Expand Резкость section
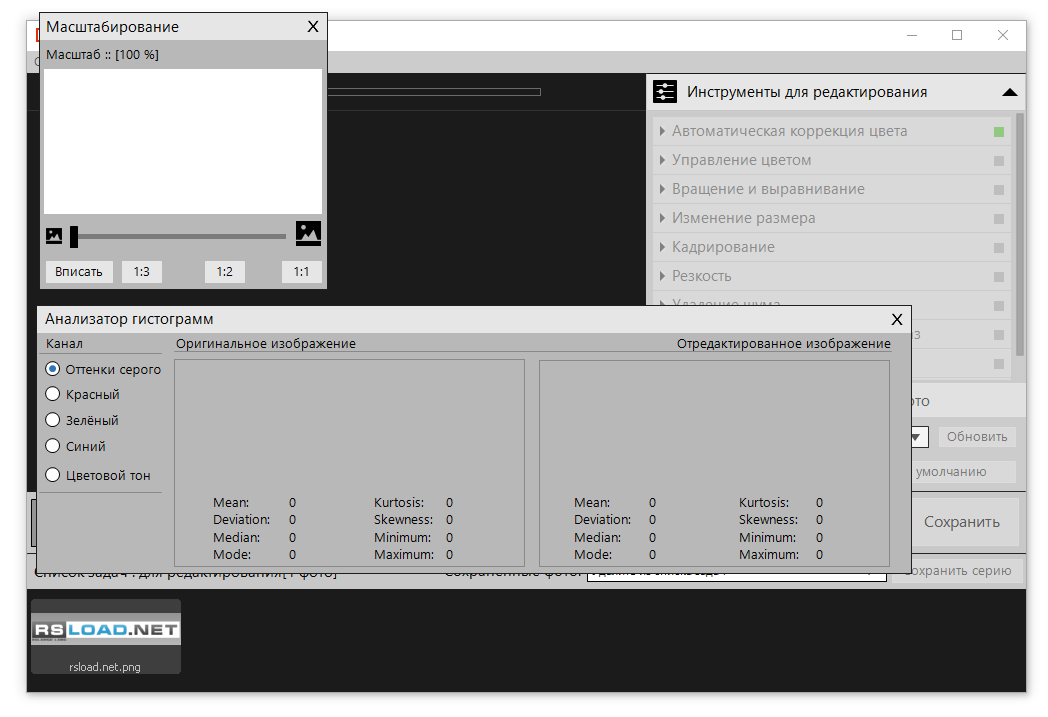Viewport: 1048px width, 717px height. [x=662, y=276]
